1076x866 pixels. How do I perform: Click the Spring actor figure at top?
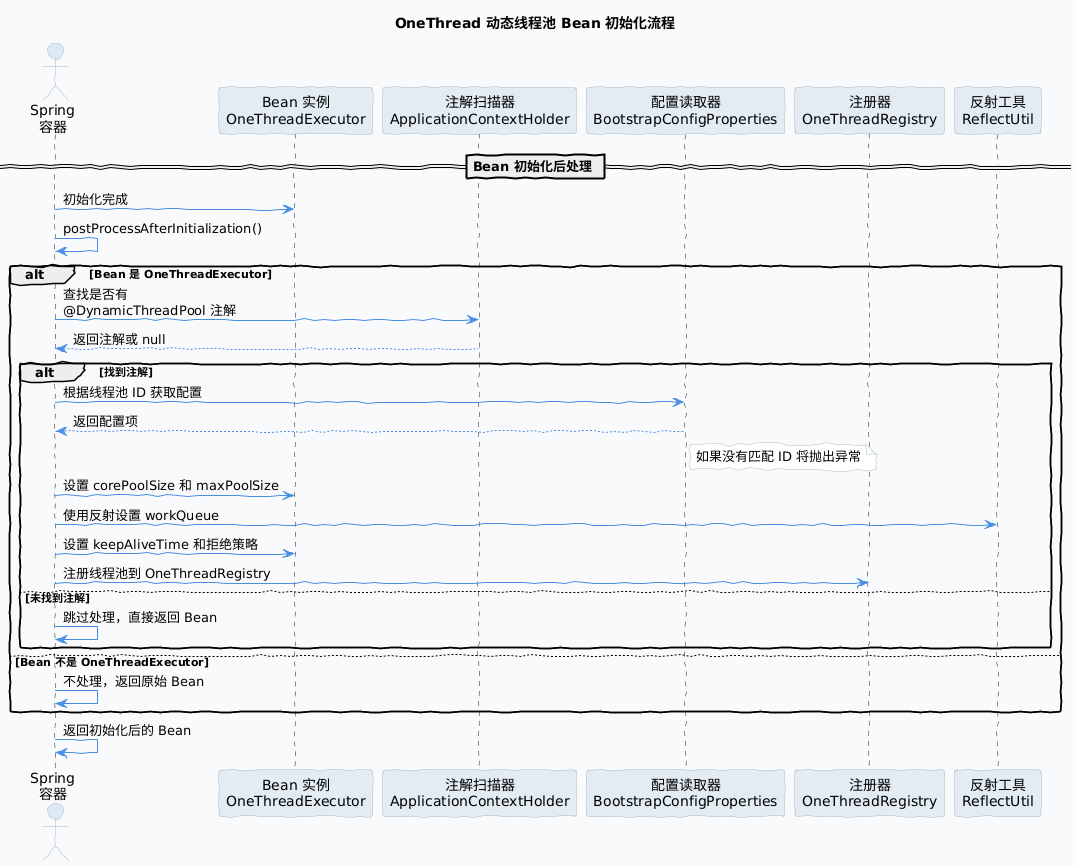click(x=55, y=72)
